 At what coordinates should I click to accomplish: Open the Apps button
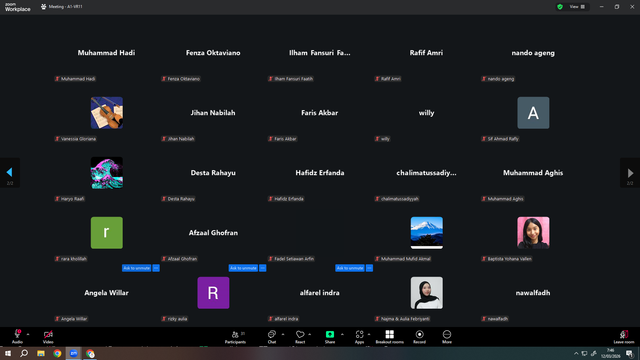click(x=359, y=336)
